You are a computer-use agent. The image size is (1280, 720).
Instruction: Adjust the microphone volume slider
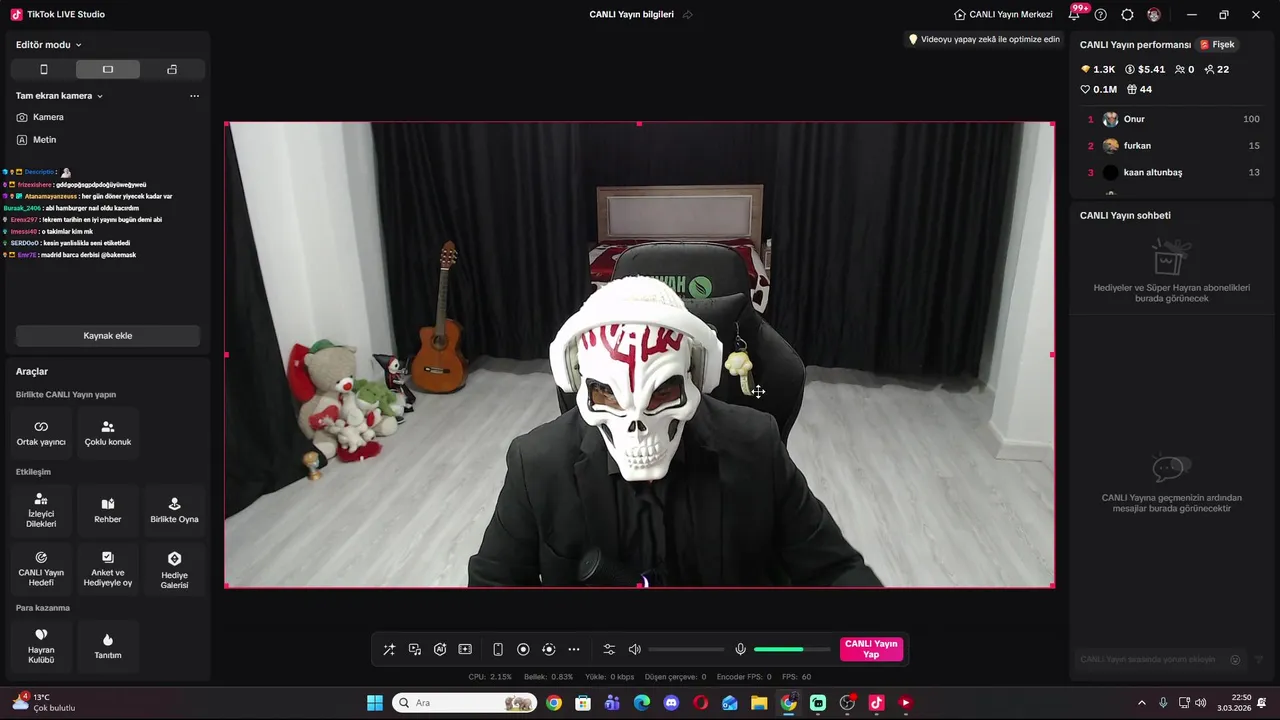point(792,650)
